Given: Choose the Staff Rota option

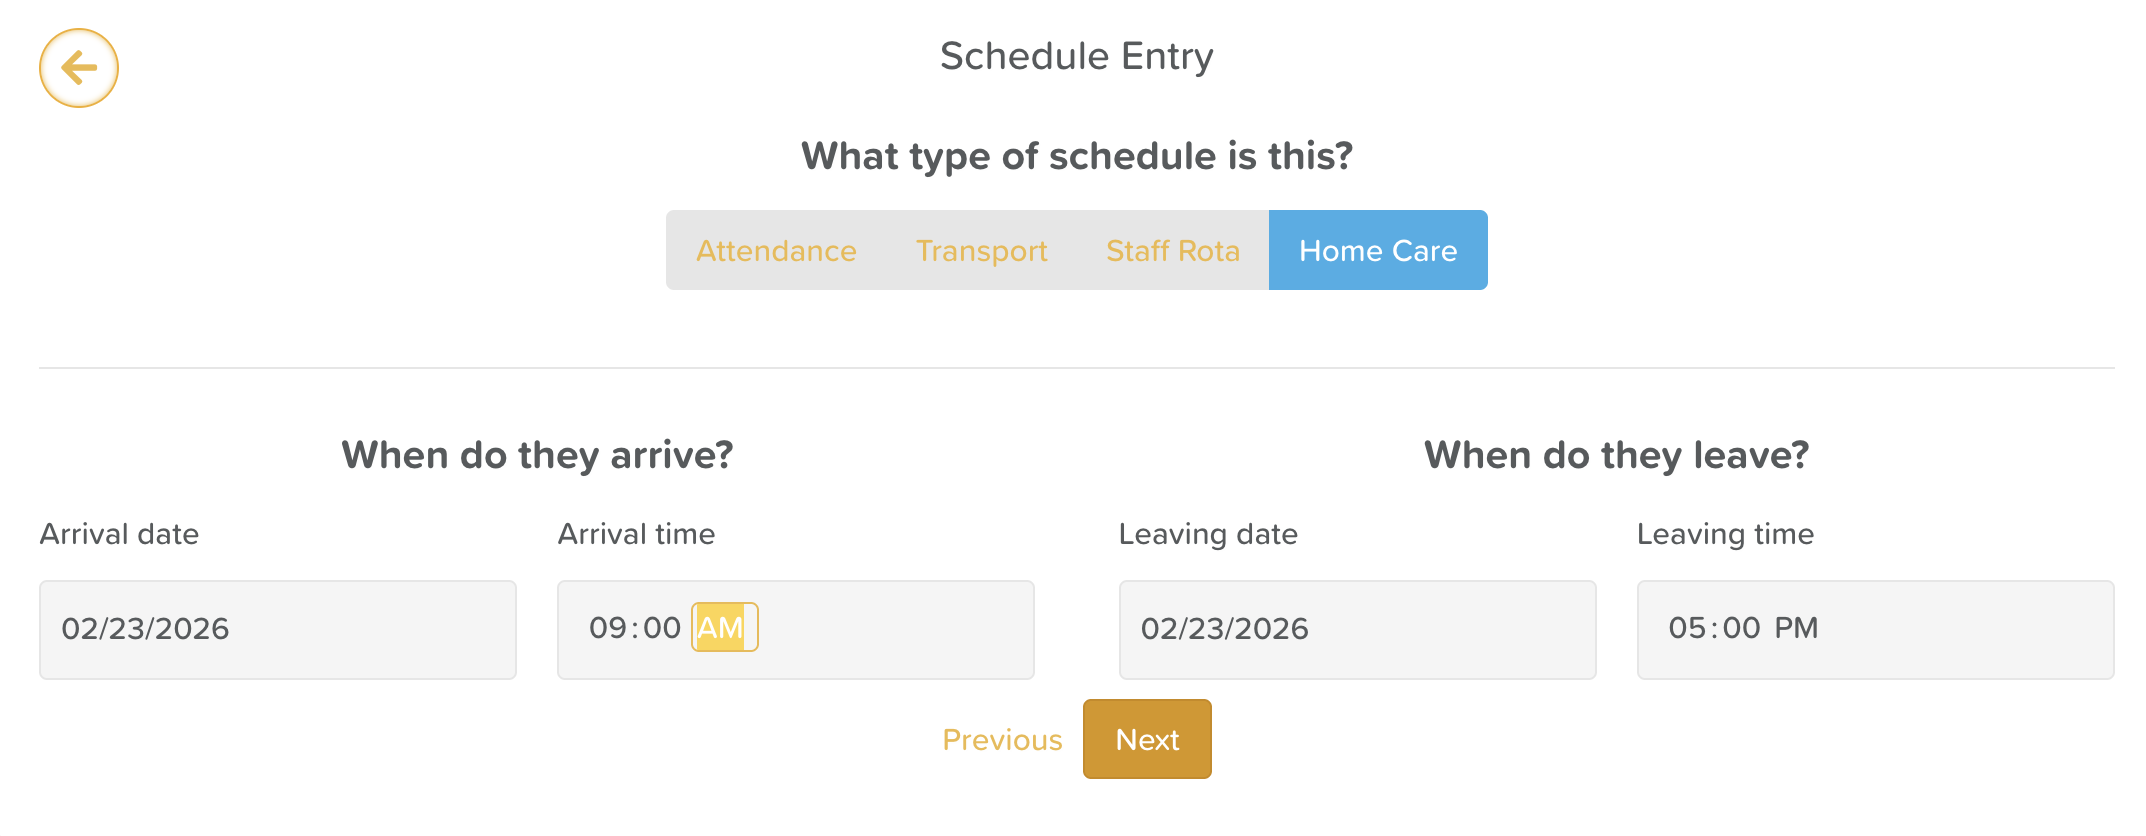Looking at the screenshot, I should [x=1172, y=251].
